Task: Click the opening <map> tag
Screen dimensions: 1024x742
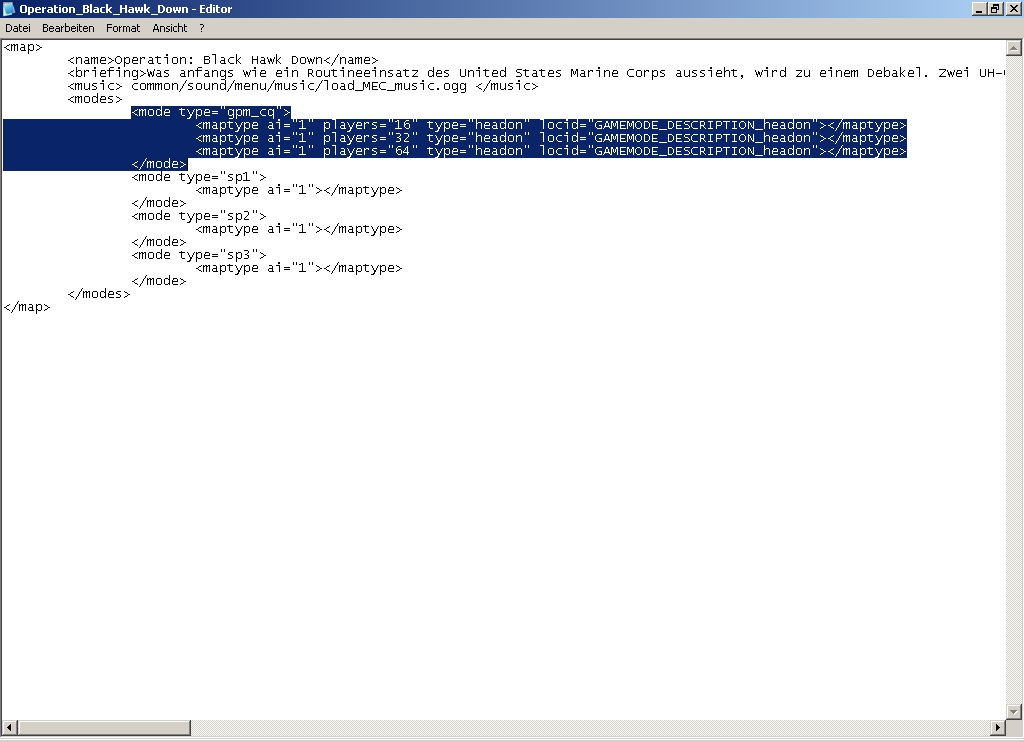Action: coord(23,47)
